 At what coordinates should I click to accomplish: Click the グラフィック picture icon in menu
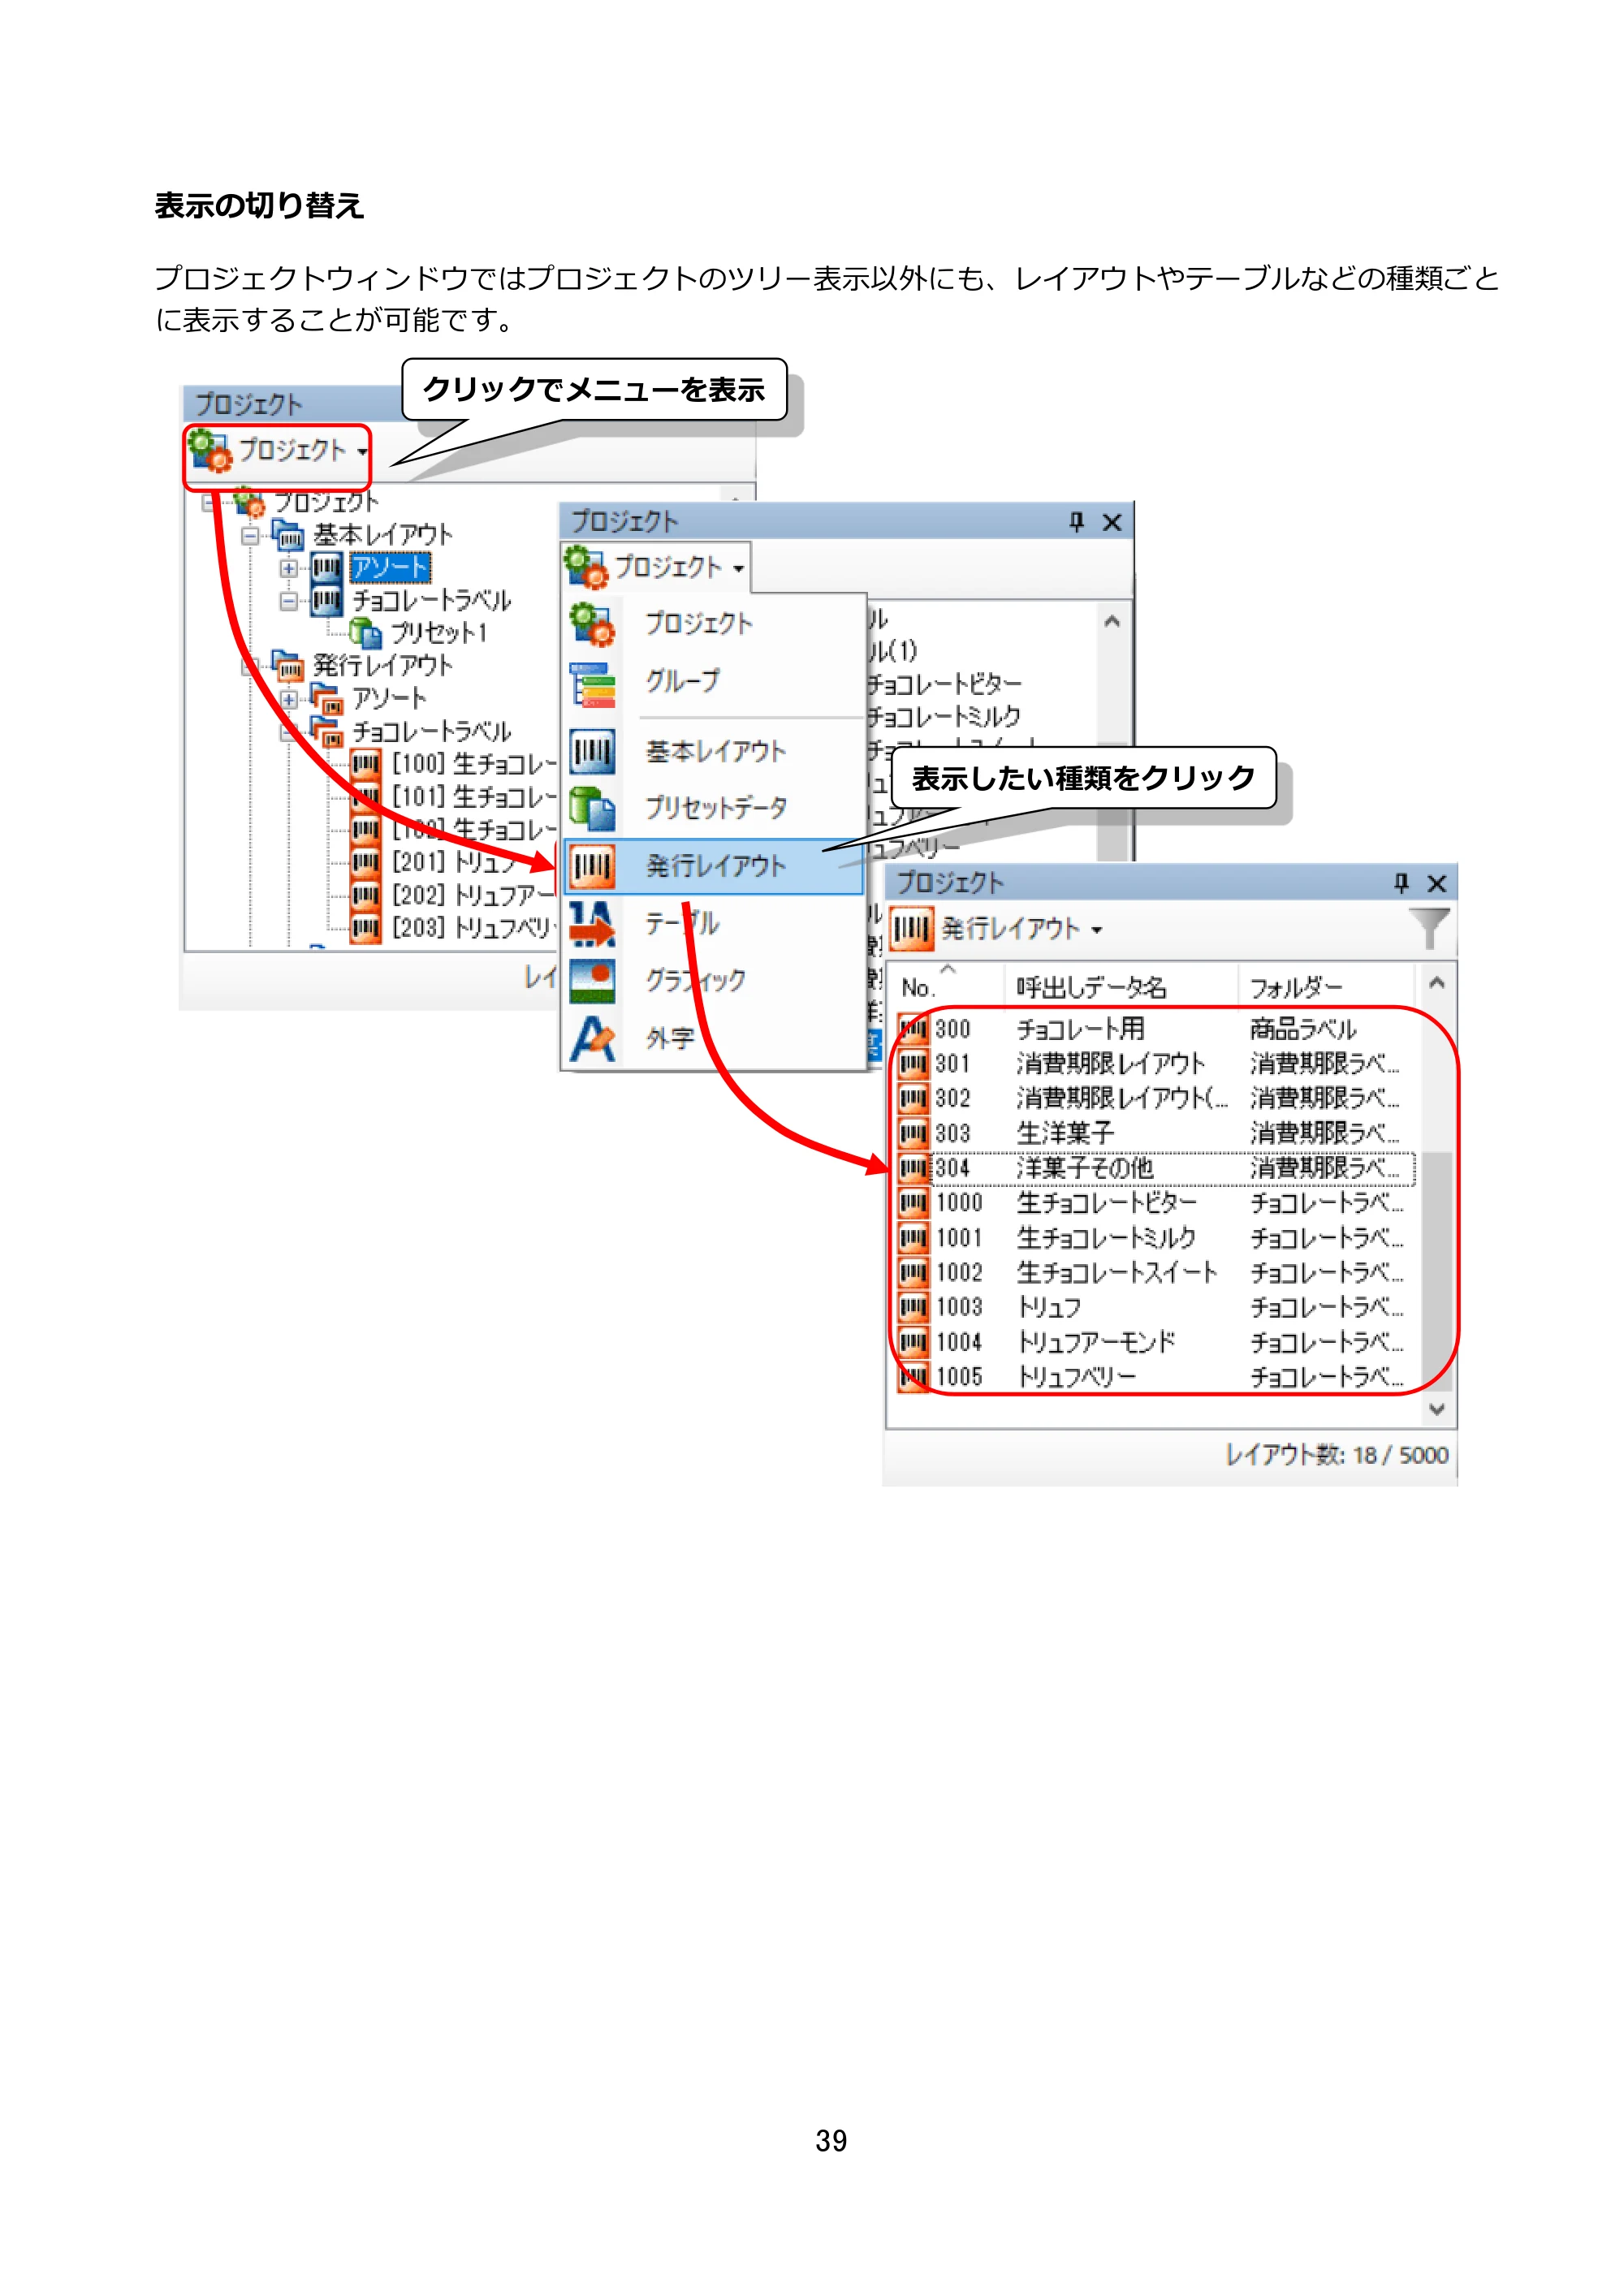pyautogui.click(x=592, y=981)
